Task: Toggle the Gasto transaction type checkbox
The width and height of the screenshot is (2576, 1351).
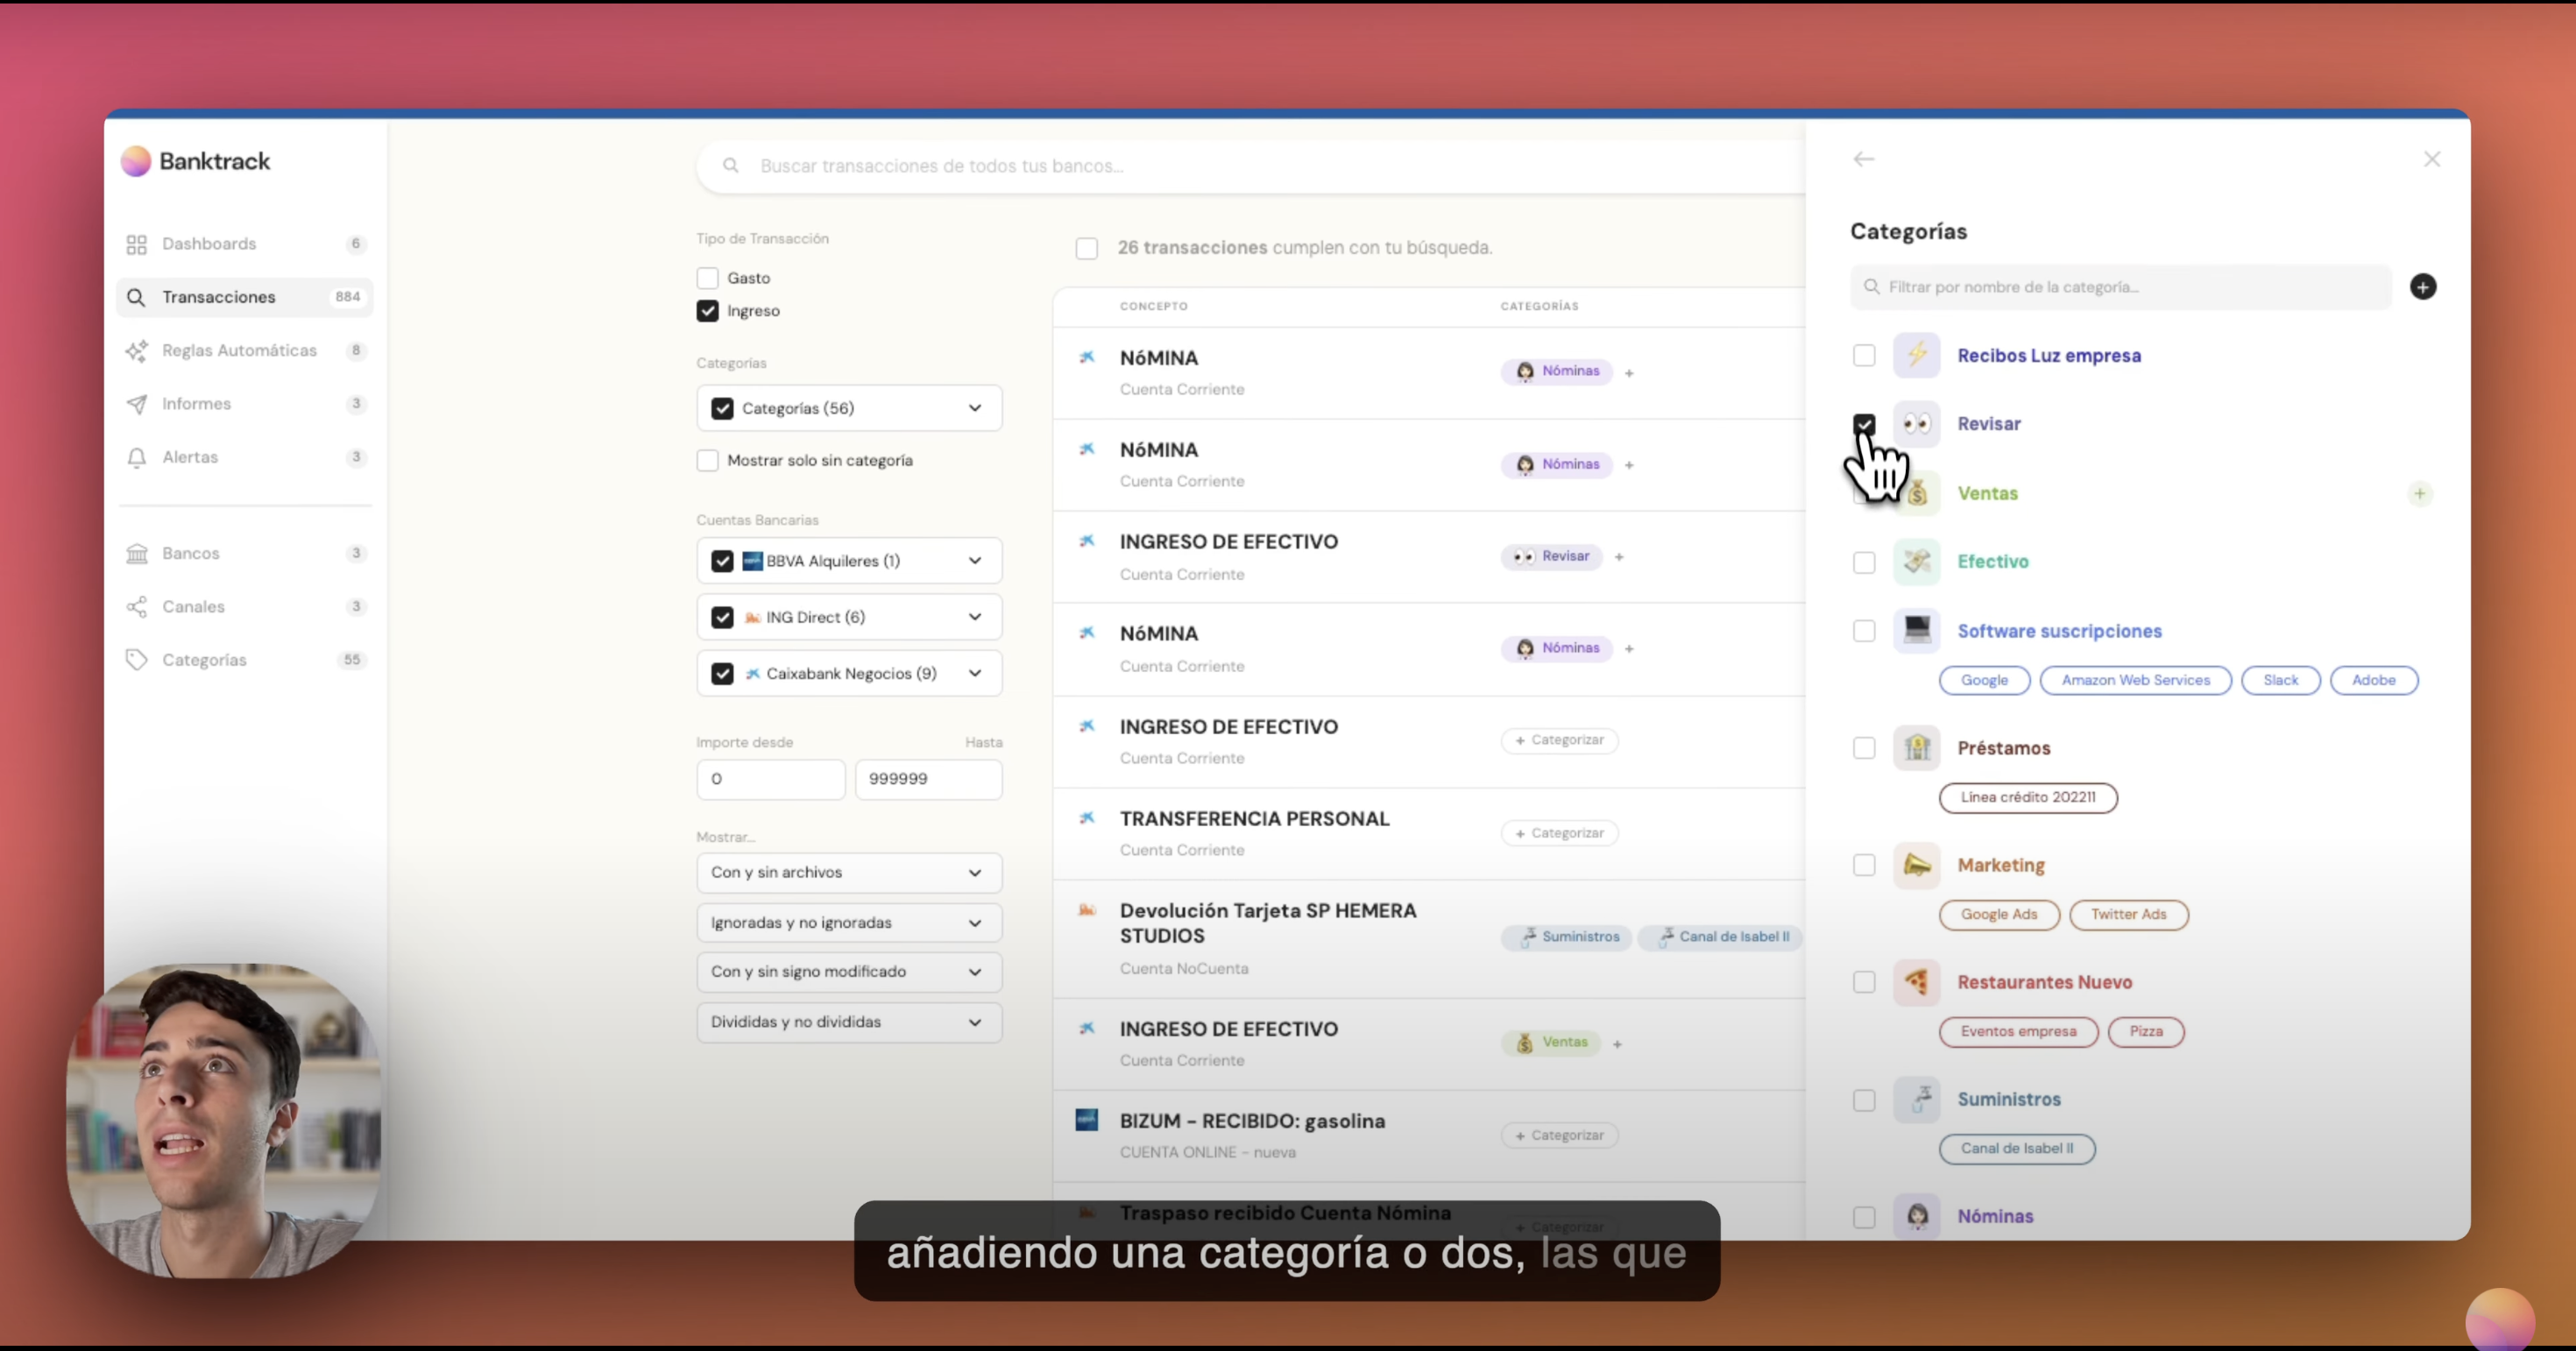Action: [707, 276]
